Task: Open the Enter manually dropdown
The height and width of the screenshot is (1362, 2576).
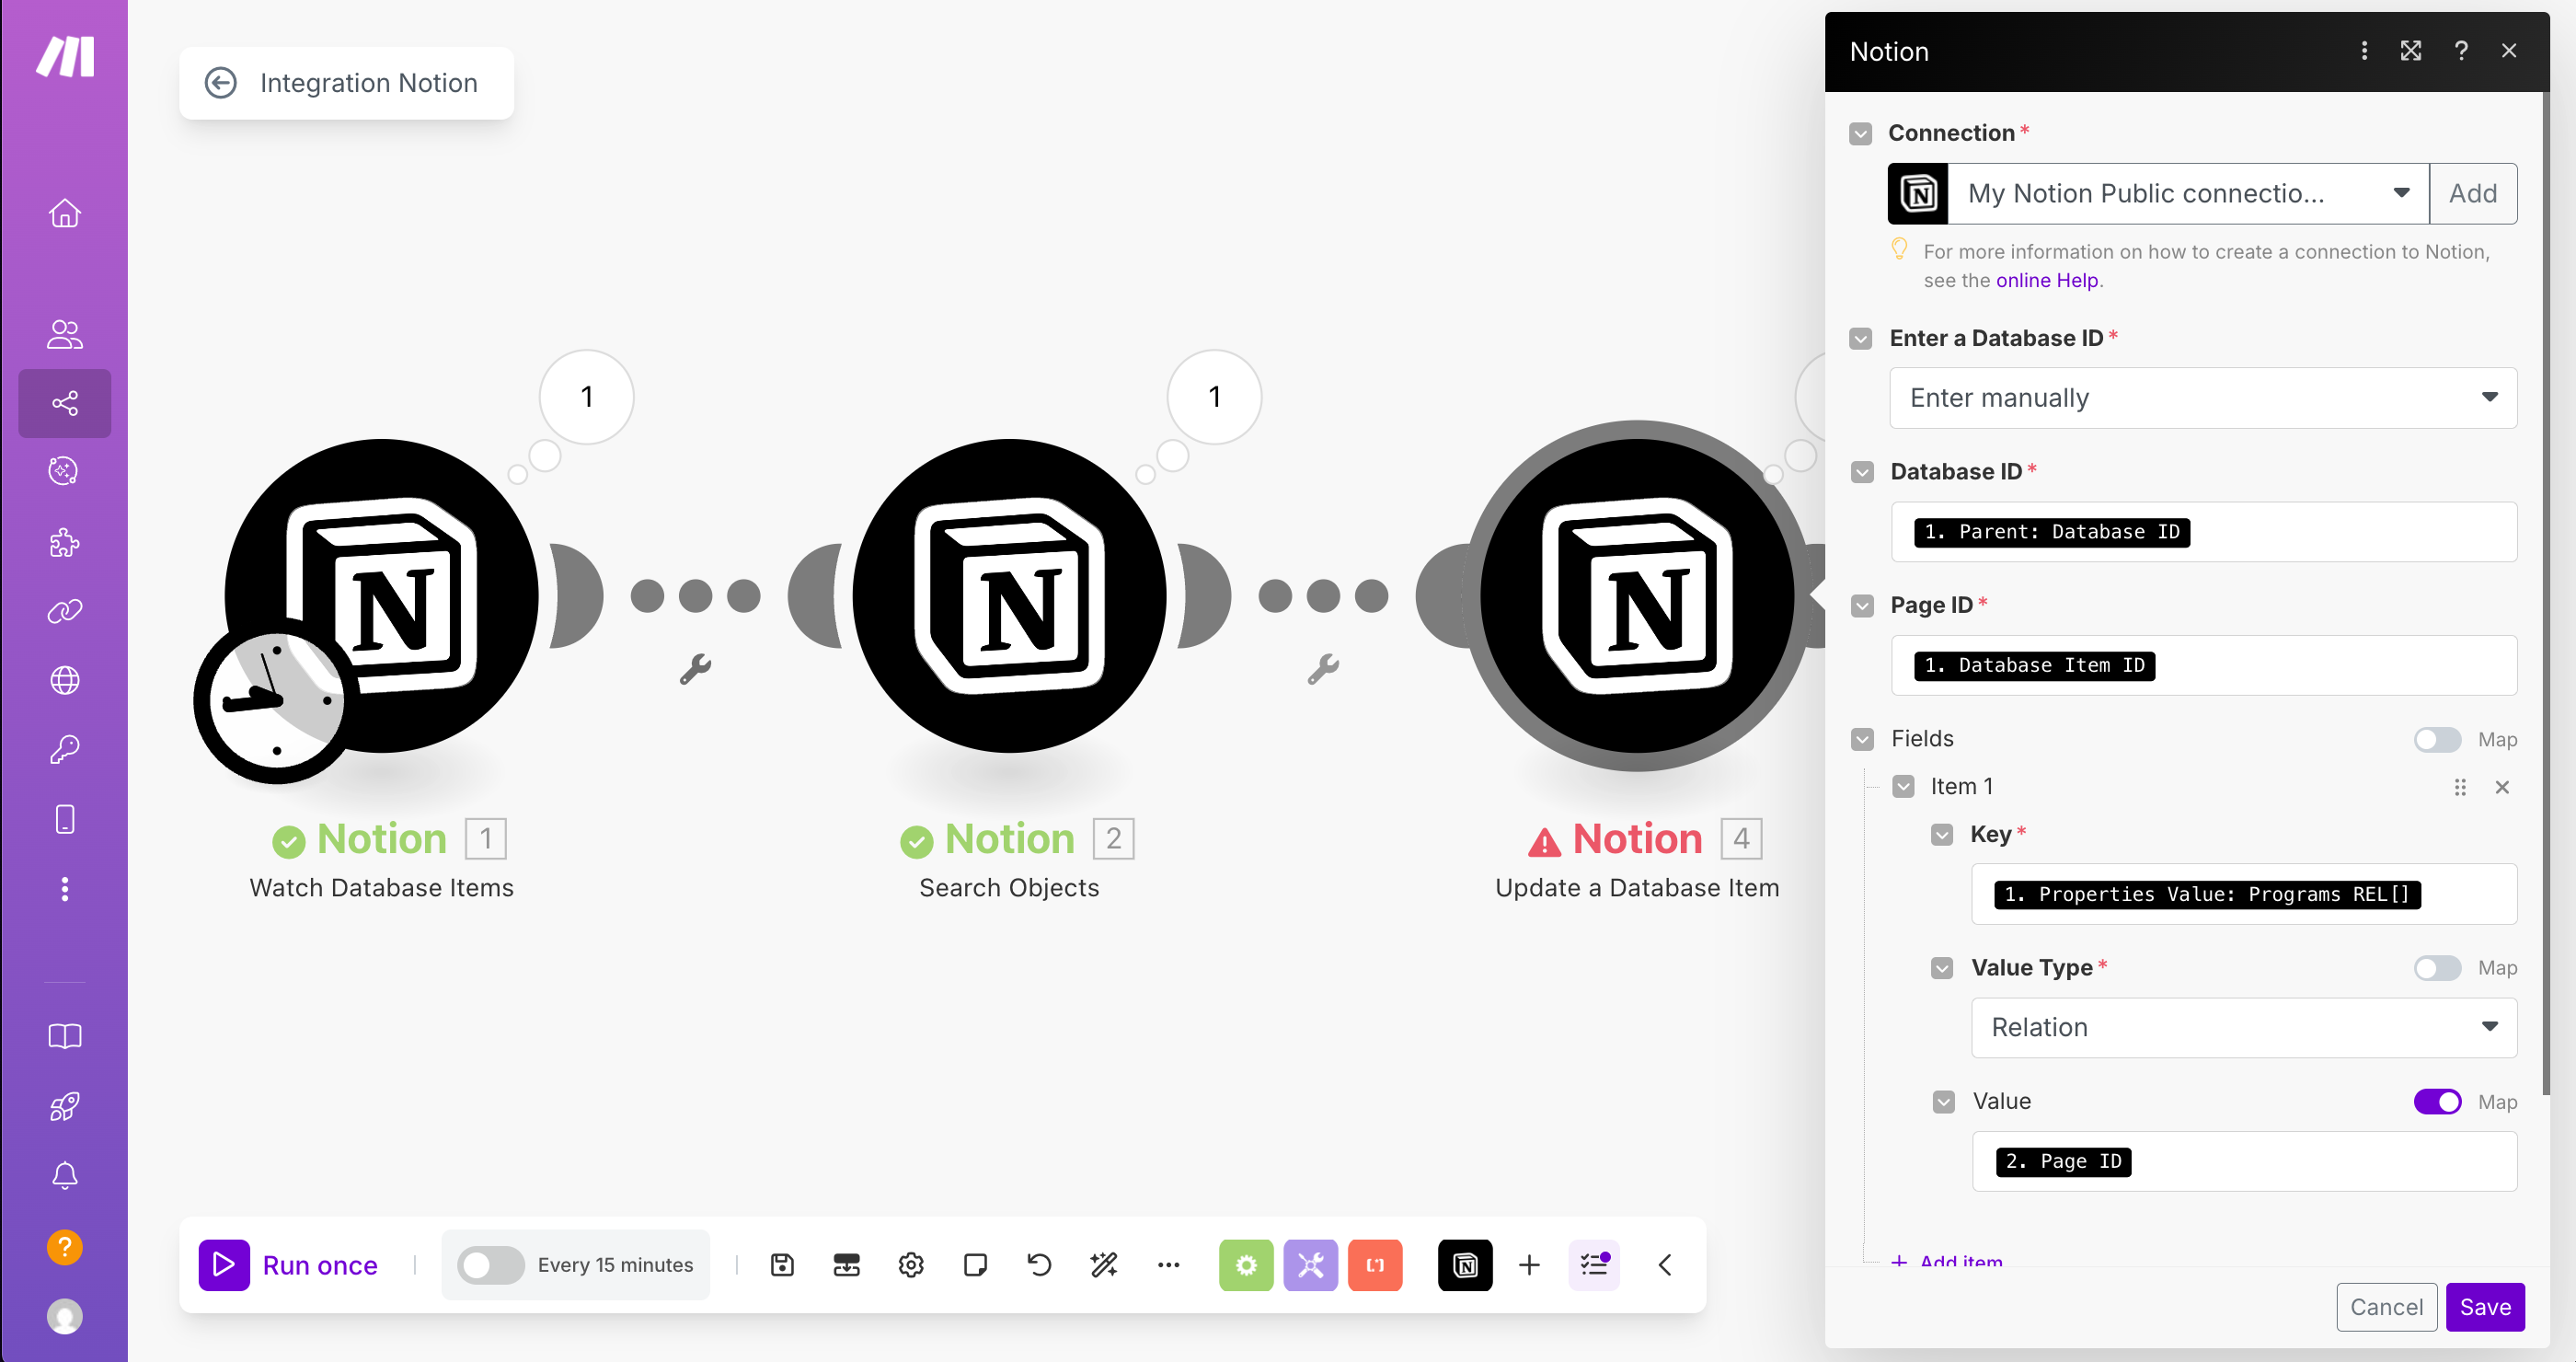Action: coord(2203,398)
